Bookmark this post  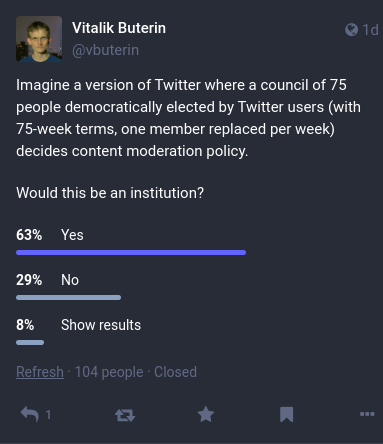click(287, 414)
